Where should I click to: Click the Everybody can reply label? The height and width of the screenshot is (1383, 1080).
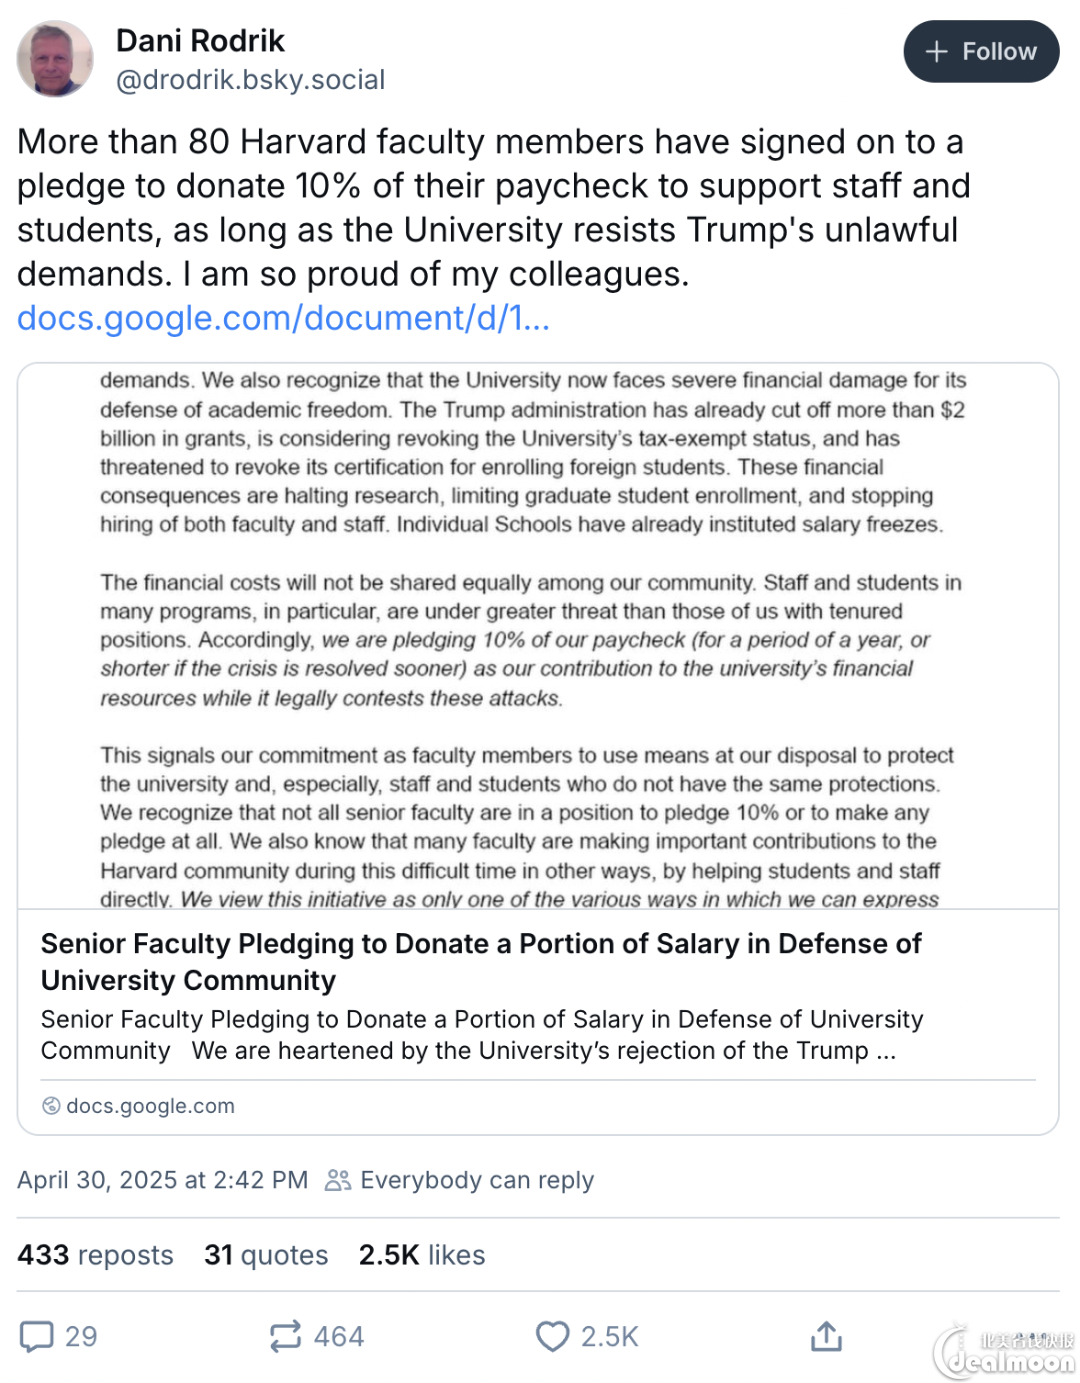point(477,1180)
